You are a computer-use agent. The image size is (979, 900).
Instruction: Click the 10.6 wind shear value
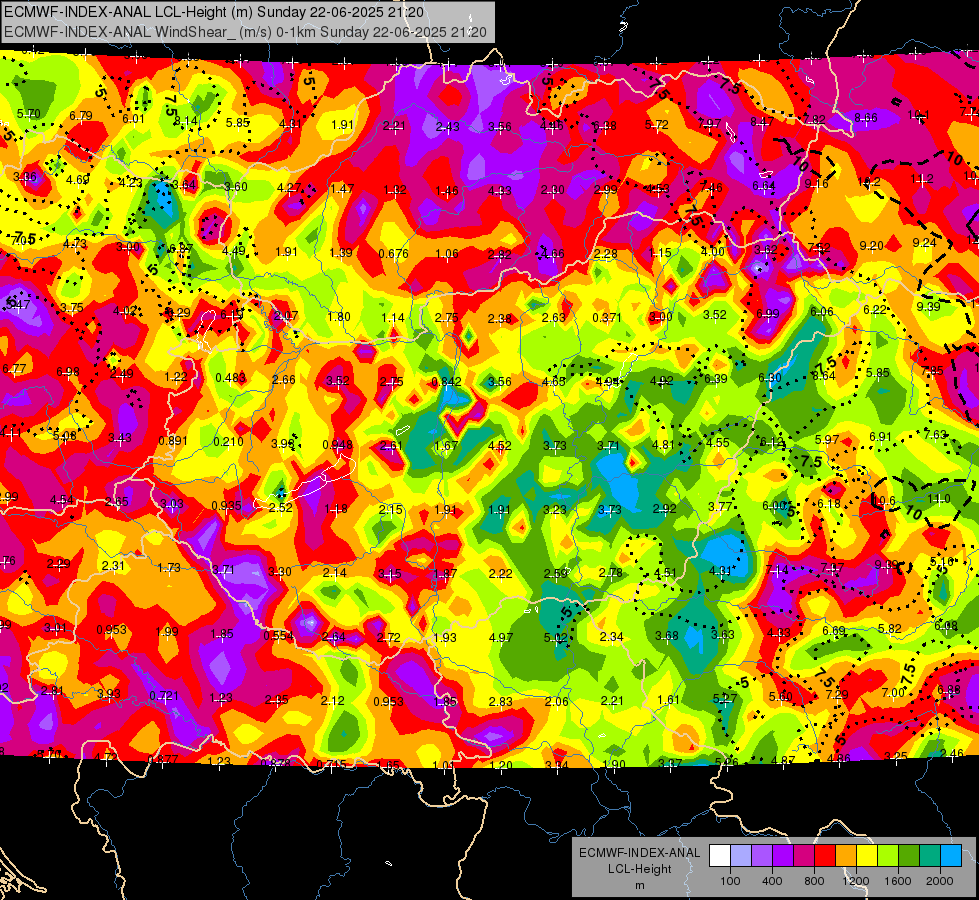(x=884, y=501)
